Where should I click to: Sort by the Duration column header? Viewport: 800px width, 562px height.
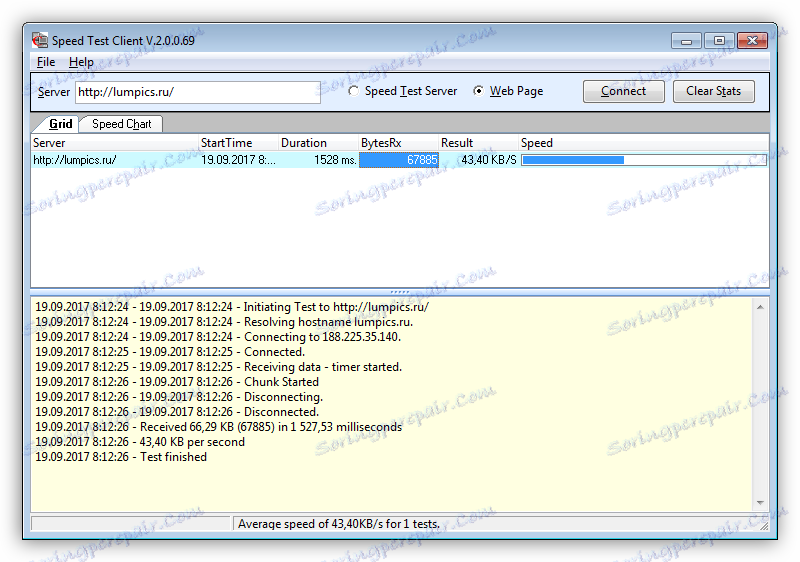[x=318, y=143]
